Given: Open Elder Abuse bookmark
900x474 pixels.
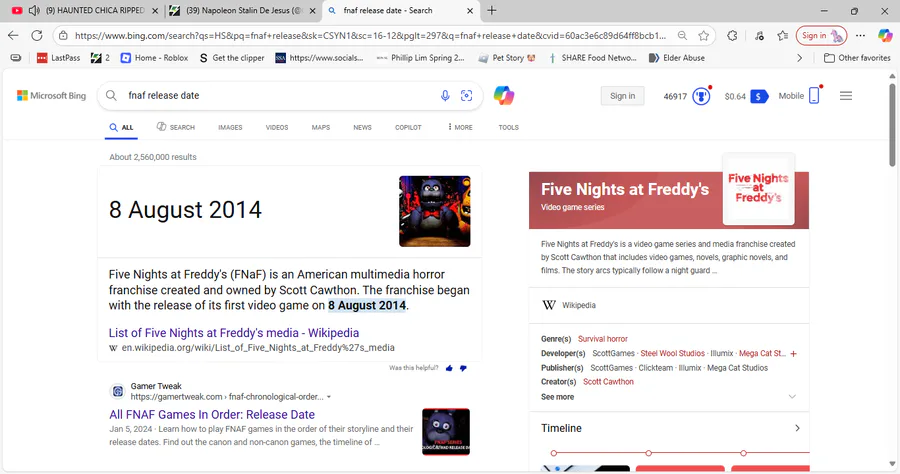Looking at the screenshot, I should 677,58.
